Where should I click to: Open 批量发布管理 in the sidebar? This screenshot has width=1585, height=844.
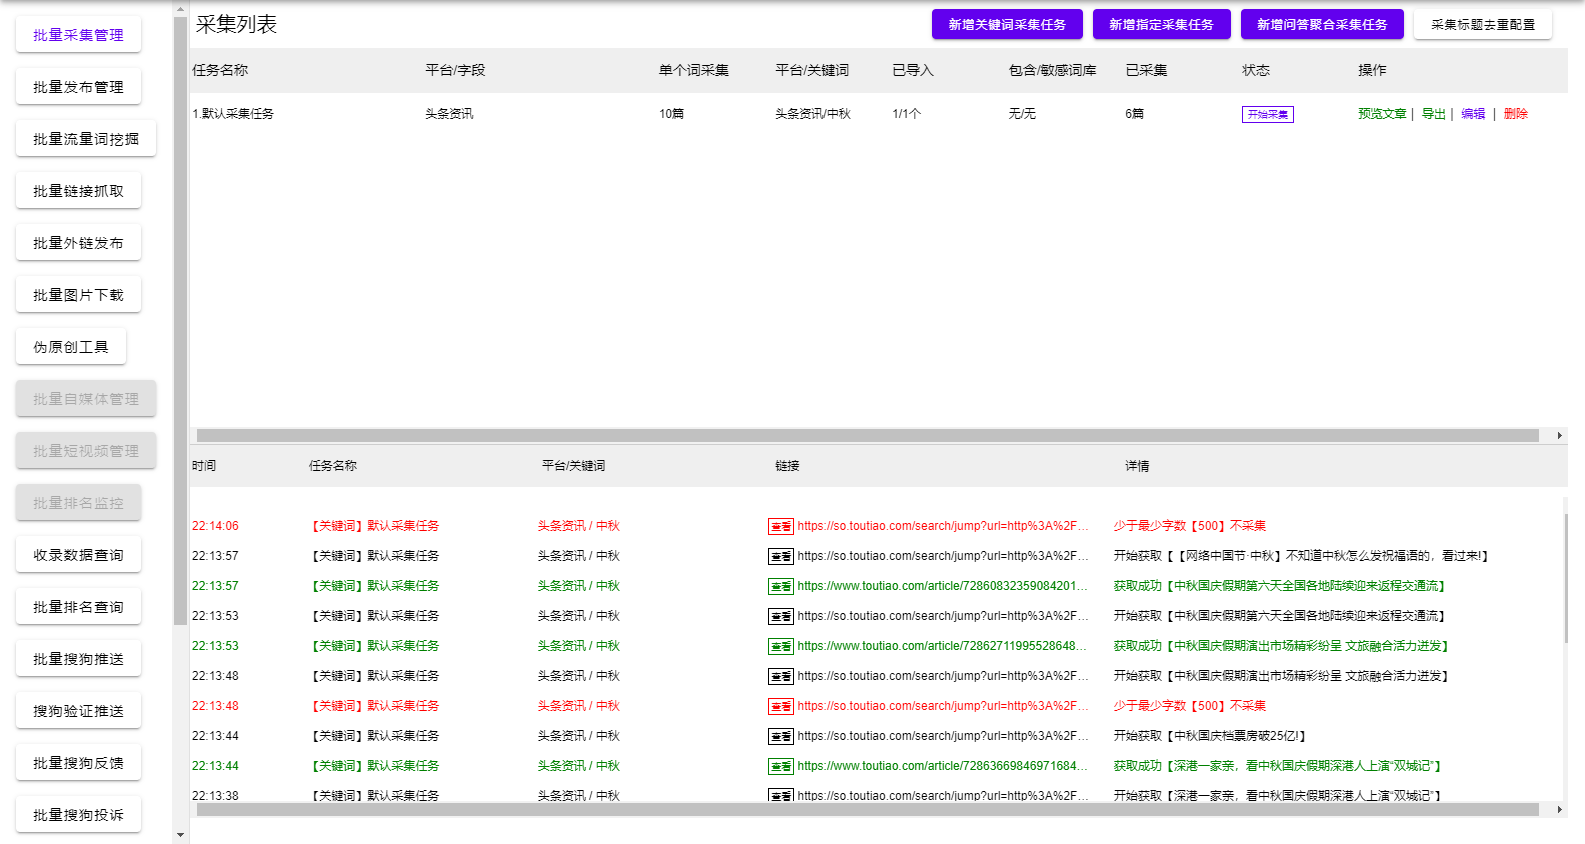[78, 87]
